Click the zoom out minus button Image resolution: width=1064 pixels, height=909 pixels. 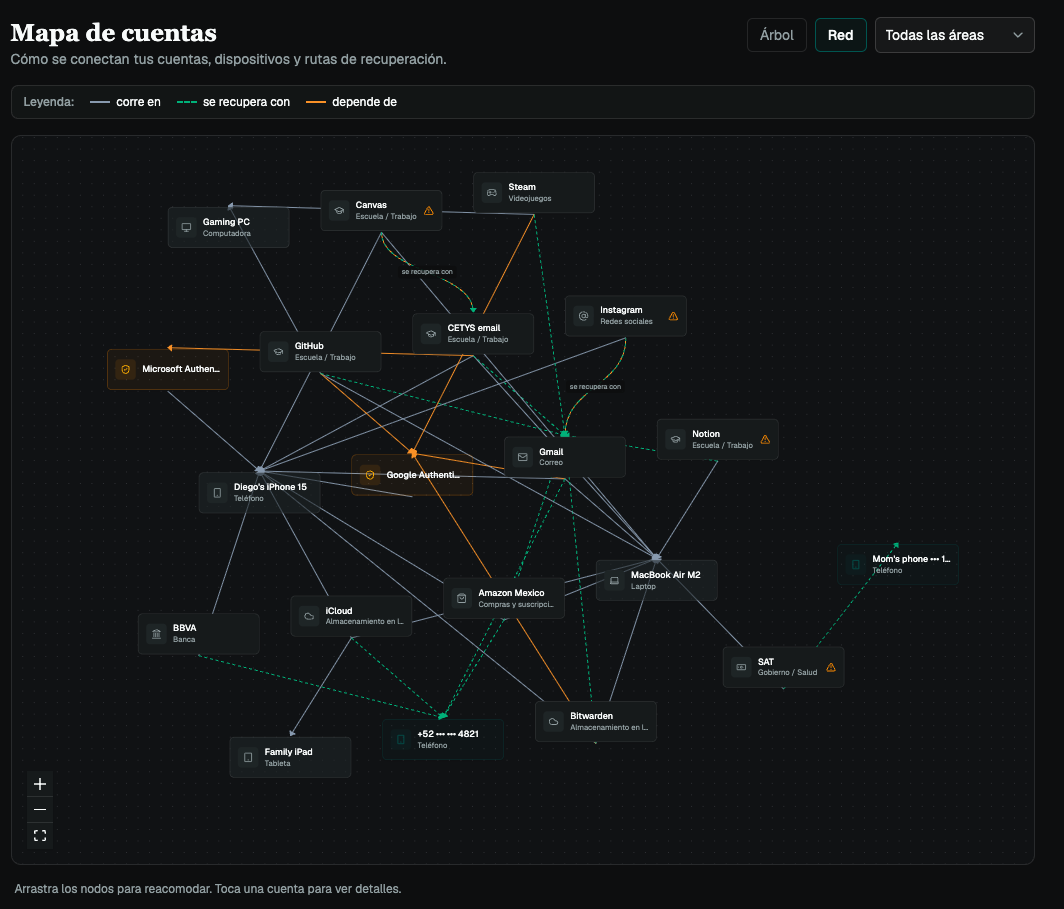click(40, 809)
